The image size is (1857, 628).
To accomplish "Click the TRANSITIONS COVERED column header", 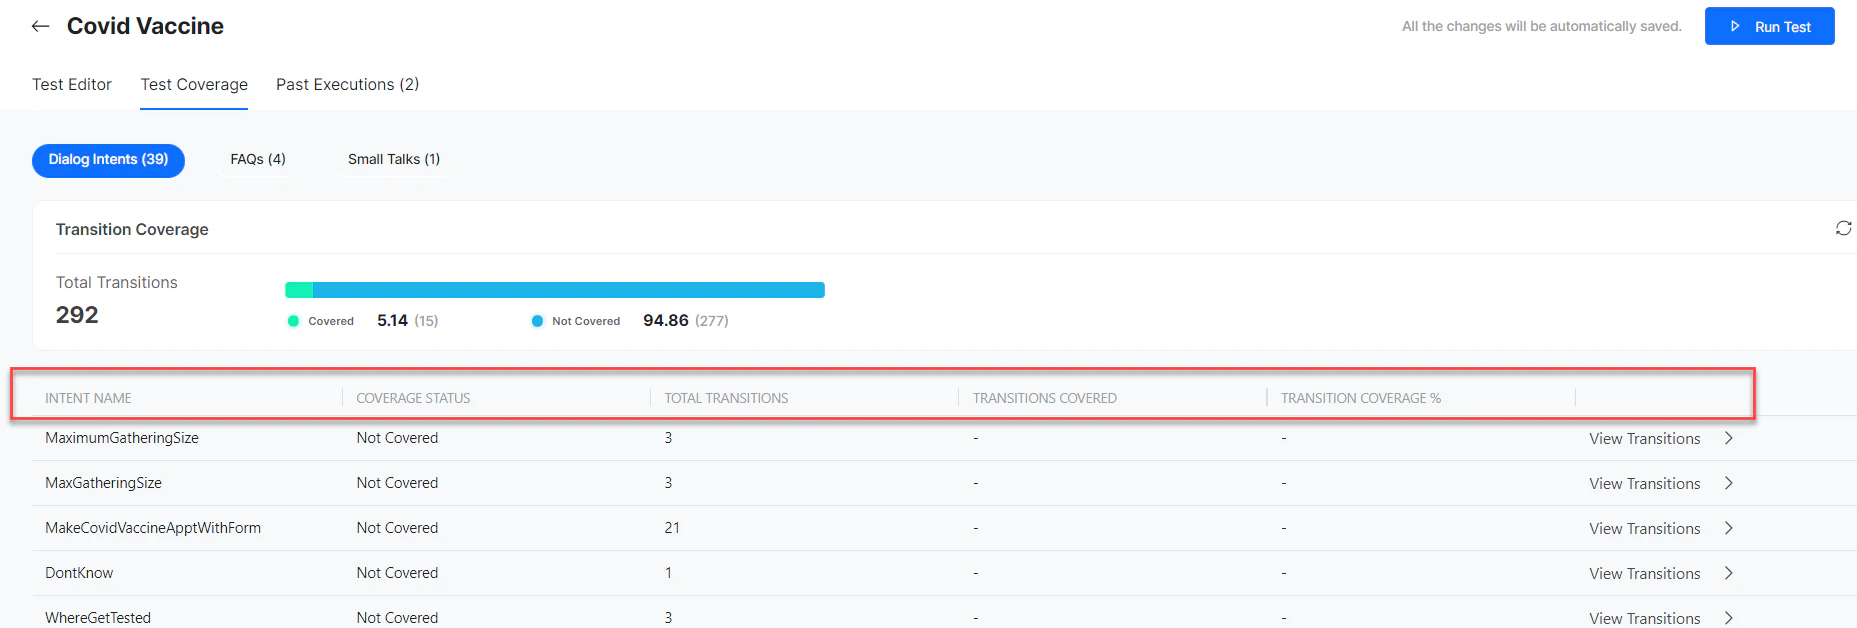I will coord(1044,398).
